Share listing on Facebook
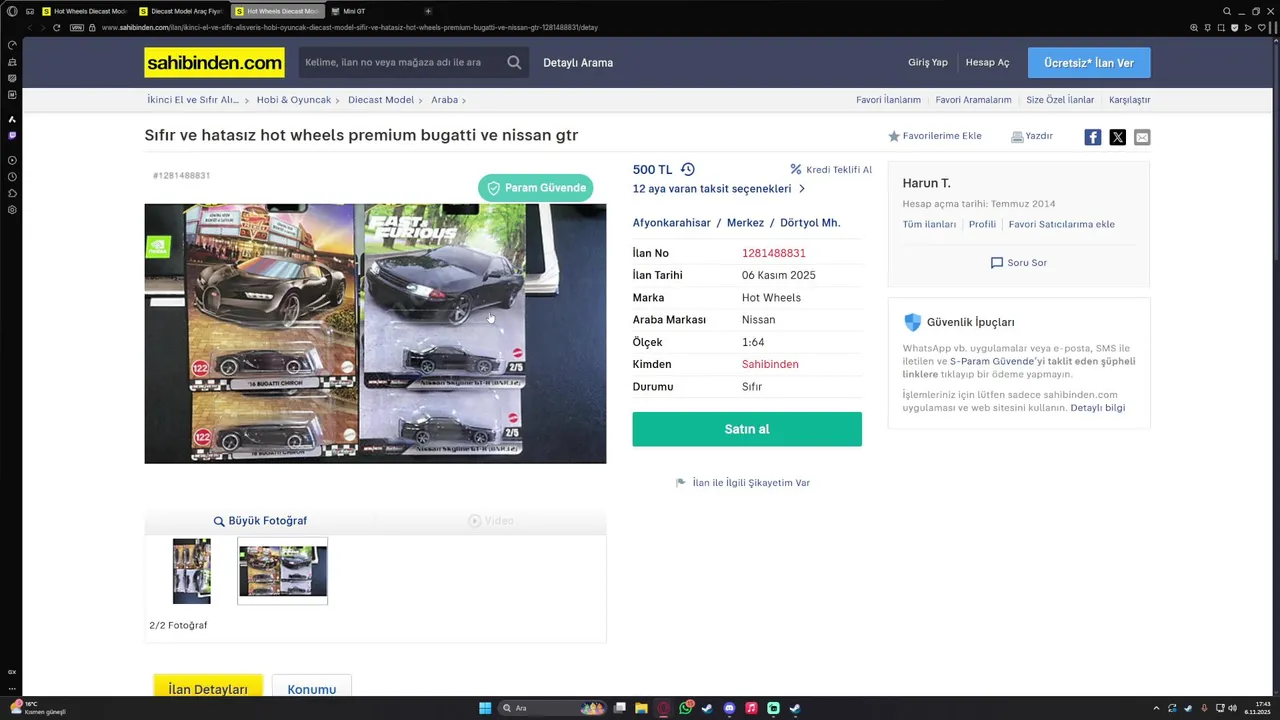1280x720 pixels. coord(1093,137)
